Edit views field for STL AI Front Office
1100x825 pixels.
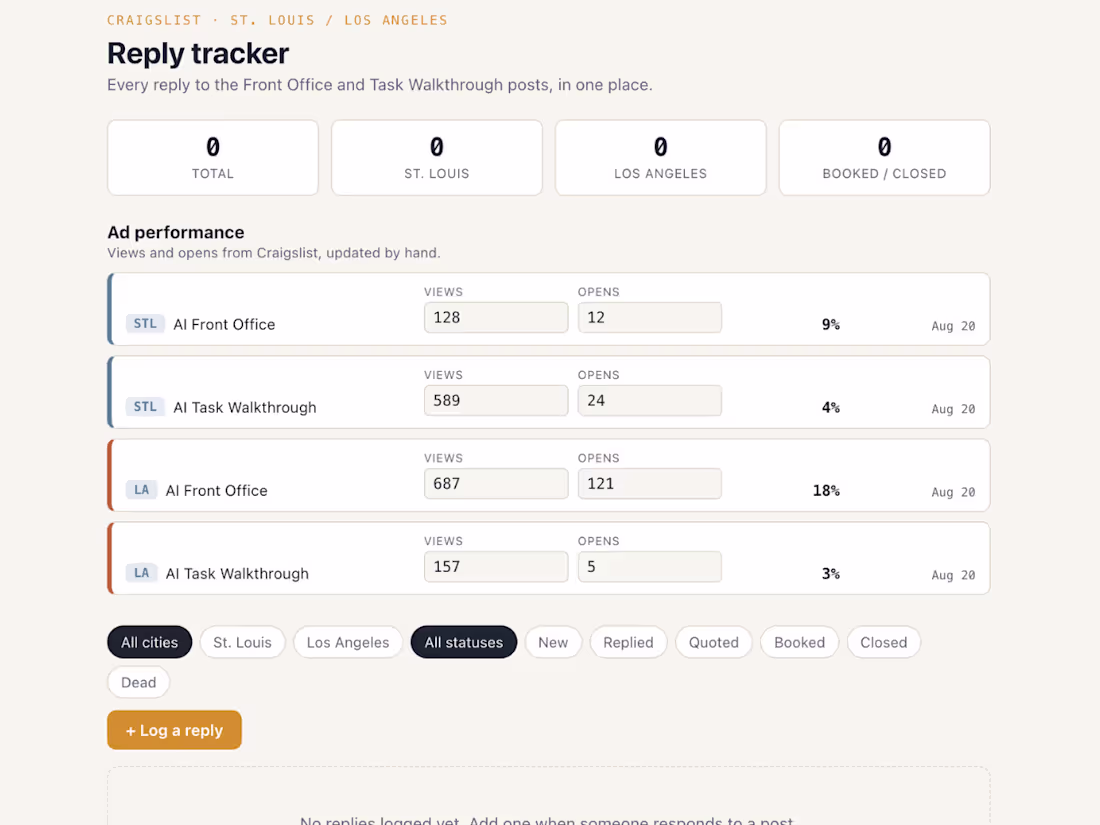[496, 317]
